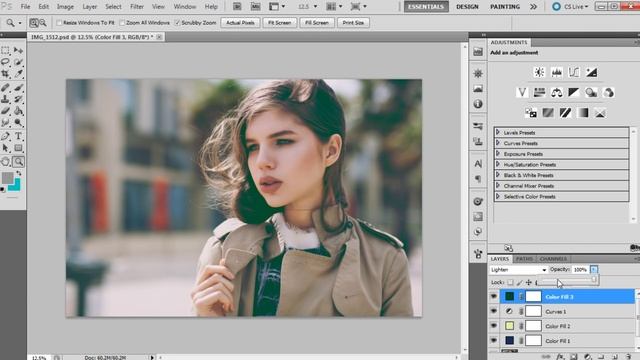Viewport: 640px width, 360px height.
Task: Select the Crop tool
Action: 6,74
